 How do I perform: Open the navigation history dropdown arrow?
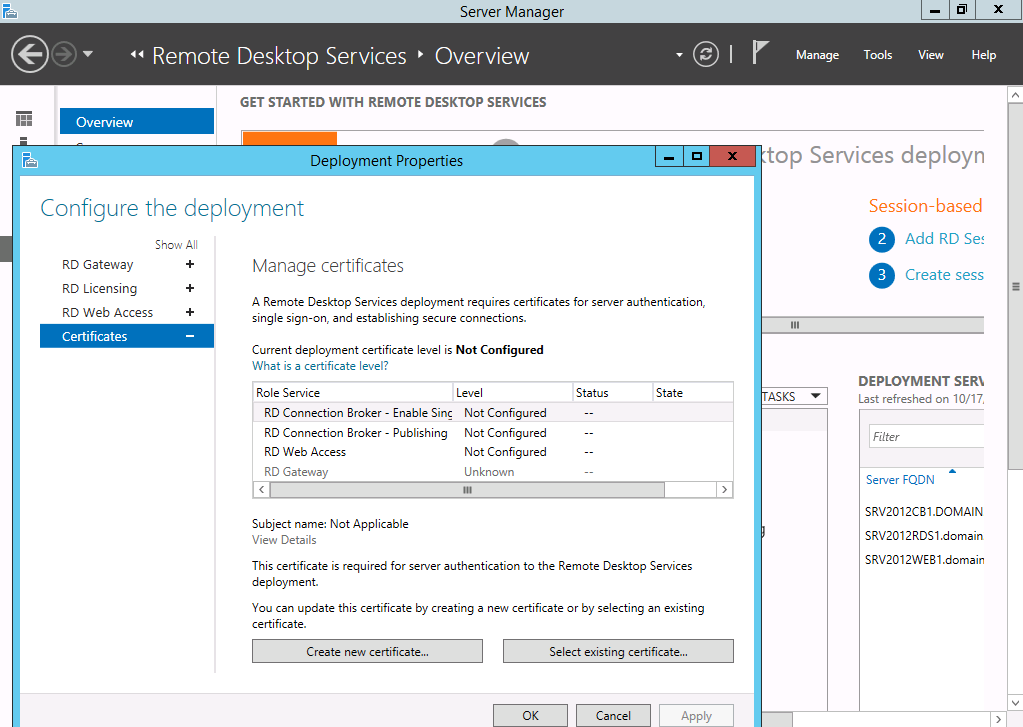[x=88, y=54]
